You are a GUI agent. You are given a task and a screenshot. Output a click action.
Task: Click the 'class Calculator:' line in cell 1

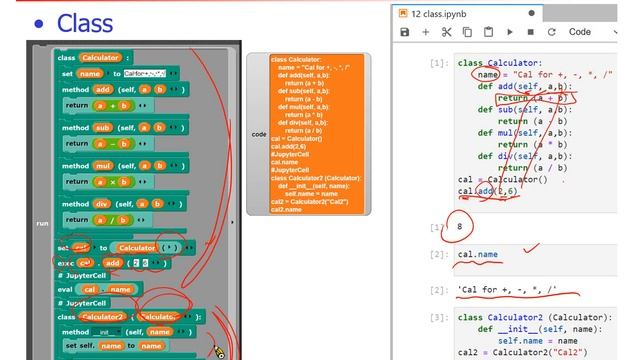click(x=500, y=63)
